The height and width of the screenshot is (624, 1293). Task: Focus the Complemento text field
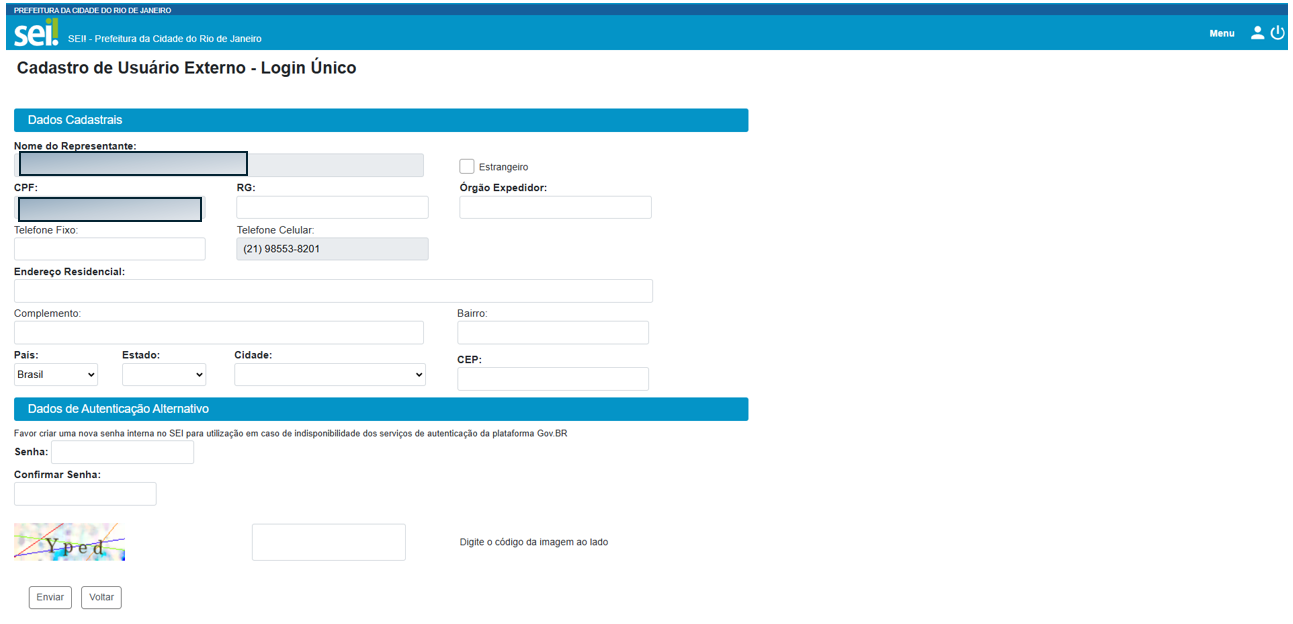(219, 333)
